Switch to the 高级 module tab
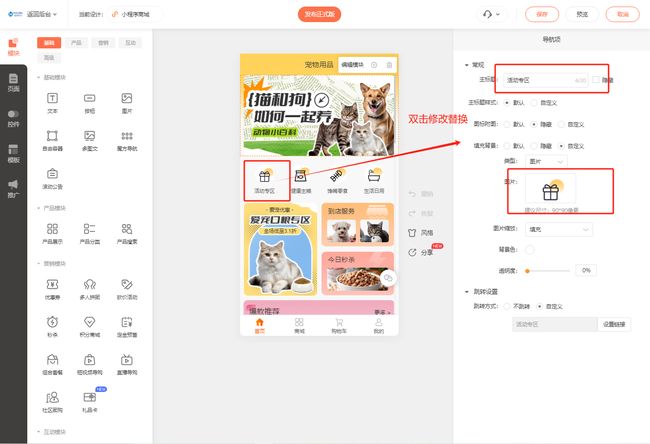650x444 pixels. (x=49, y=58)
